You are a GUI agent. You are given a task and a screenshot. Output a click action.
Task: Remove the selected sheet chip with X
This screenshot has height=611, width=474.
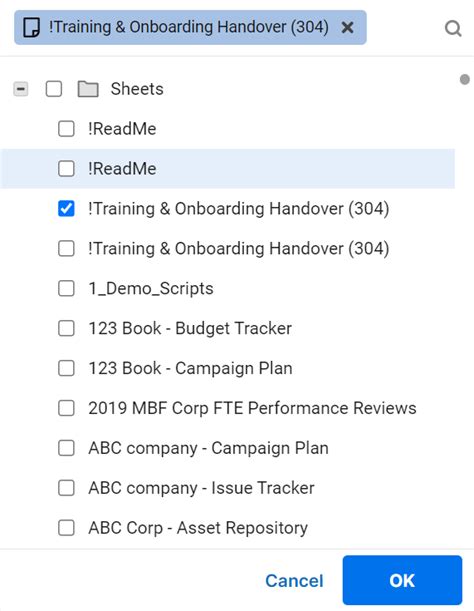(x=347, y=28)
